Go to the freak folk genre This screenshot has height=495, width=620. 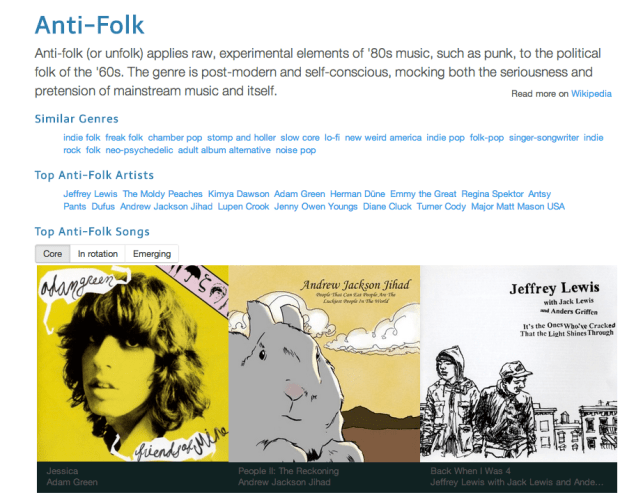pyautogui.click(x=123, y=137)
